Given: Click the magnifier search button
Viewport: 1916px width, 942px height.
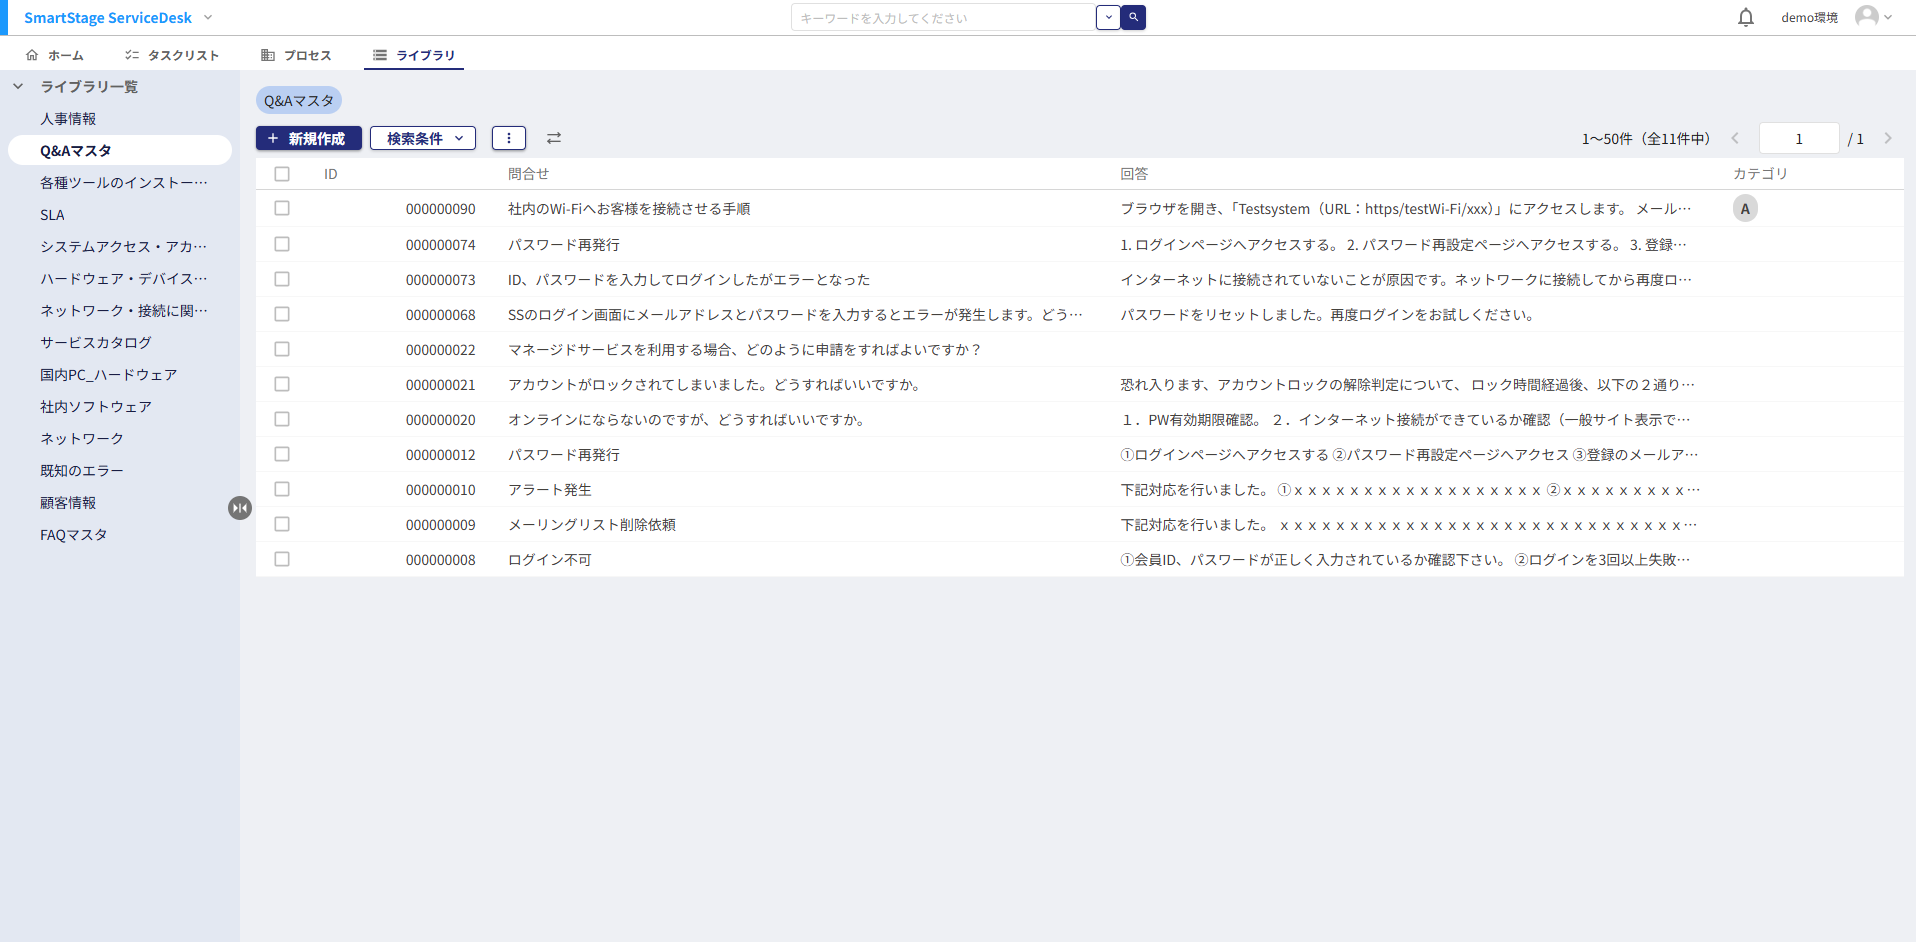Looking at the screenshot, I should [1133, 17].
